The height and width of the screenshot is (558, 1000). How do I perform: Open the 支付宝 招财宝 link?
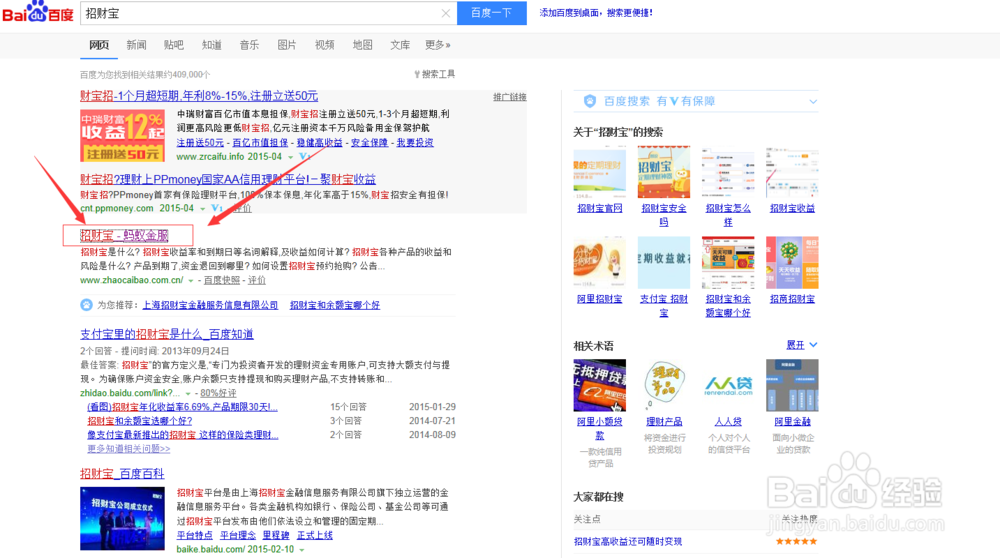pos(664,305)
